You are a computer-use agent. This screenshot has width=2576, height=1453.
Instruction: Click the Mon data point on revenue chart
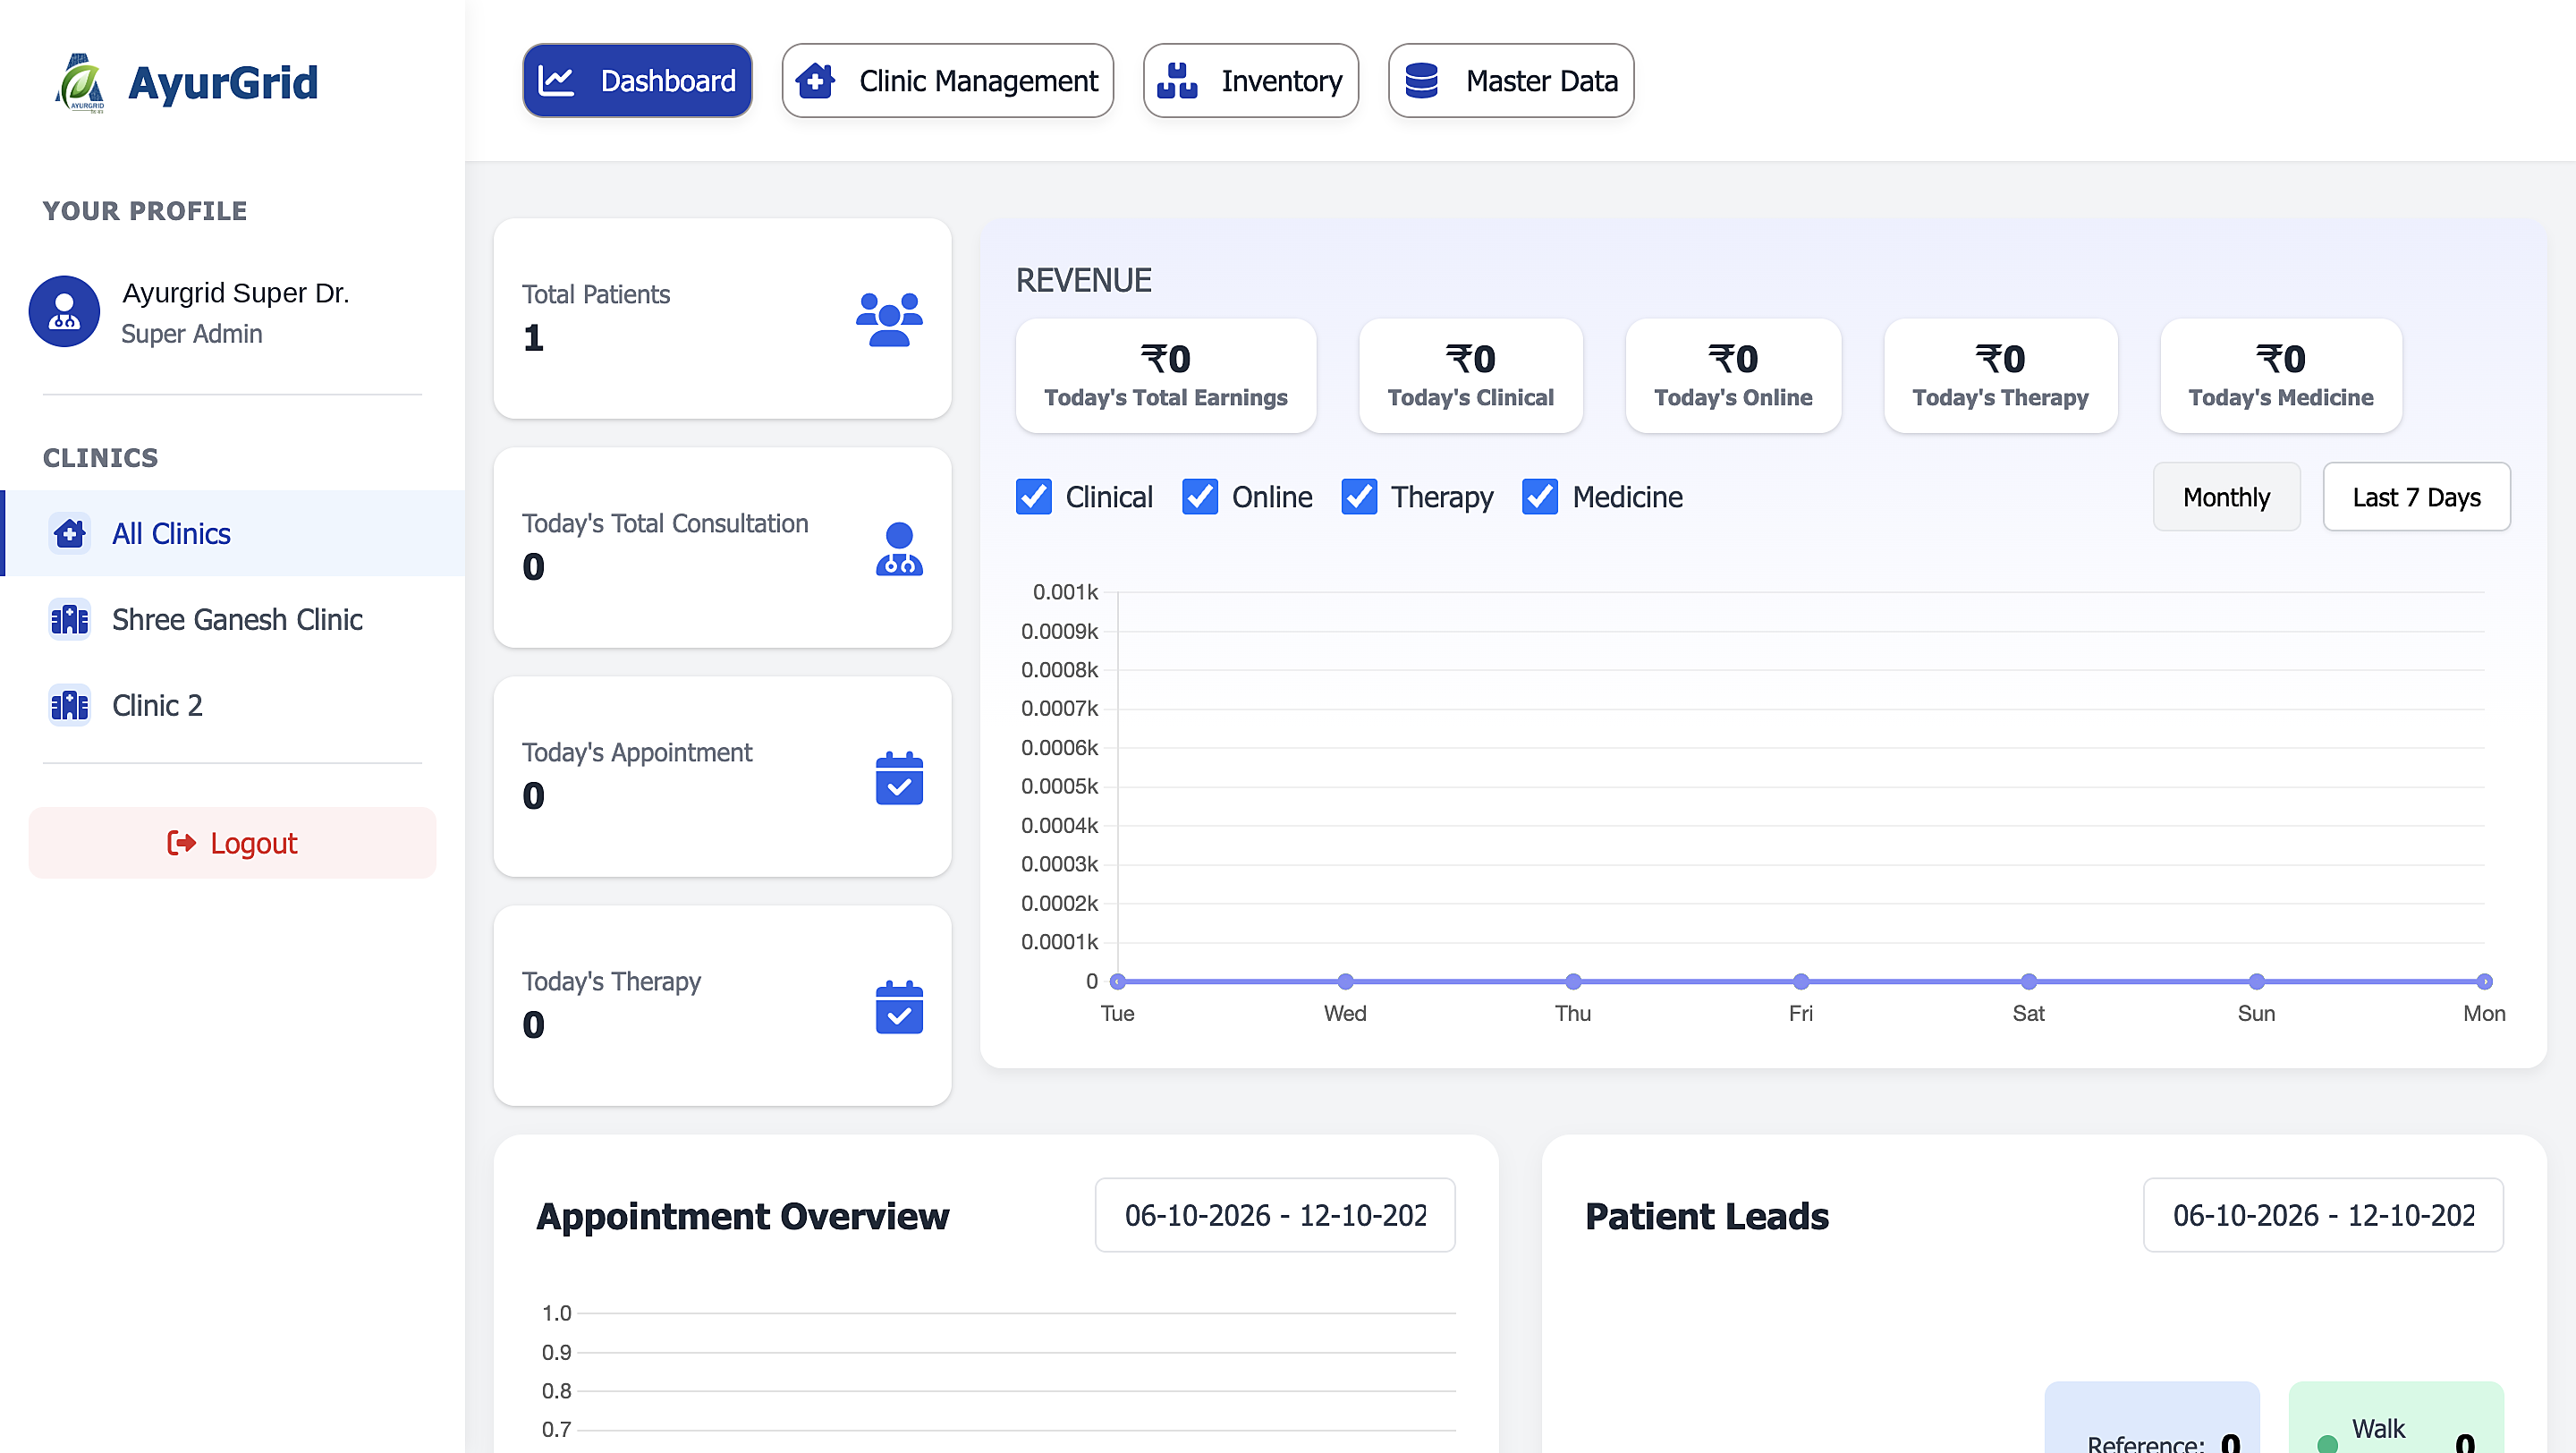(2484, 981)
